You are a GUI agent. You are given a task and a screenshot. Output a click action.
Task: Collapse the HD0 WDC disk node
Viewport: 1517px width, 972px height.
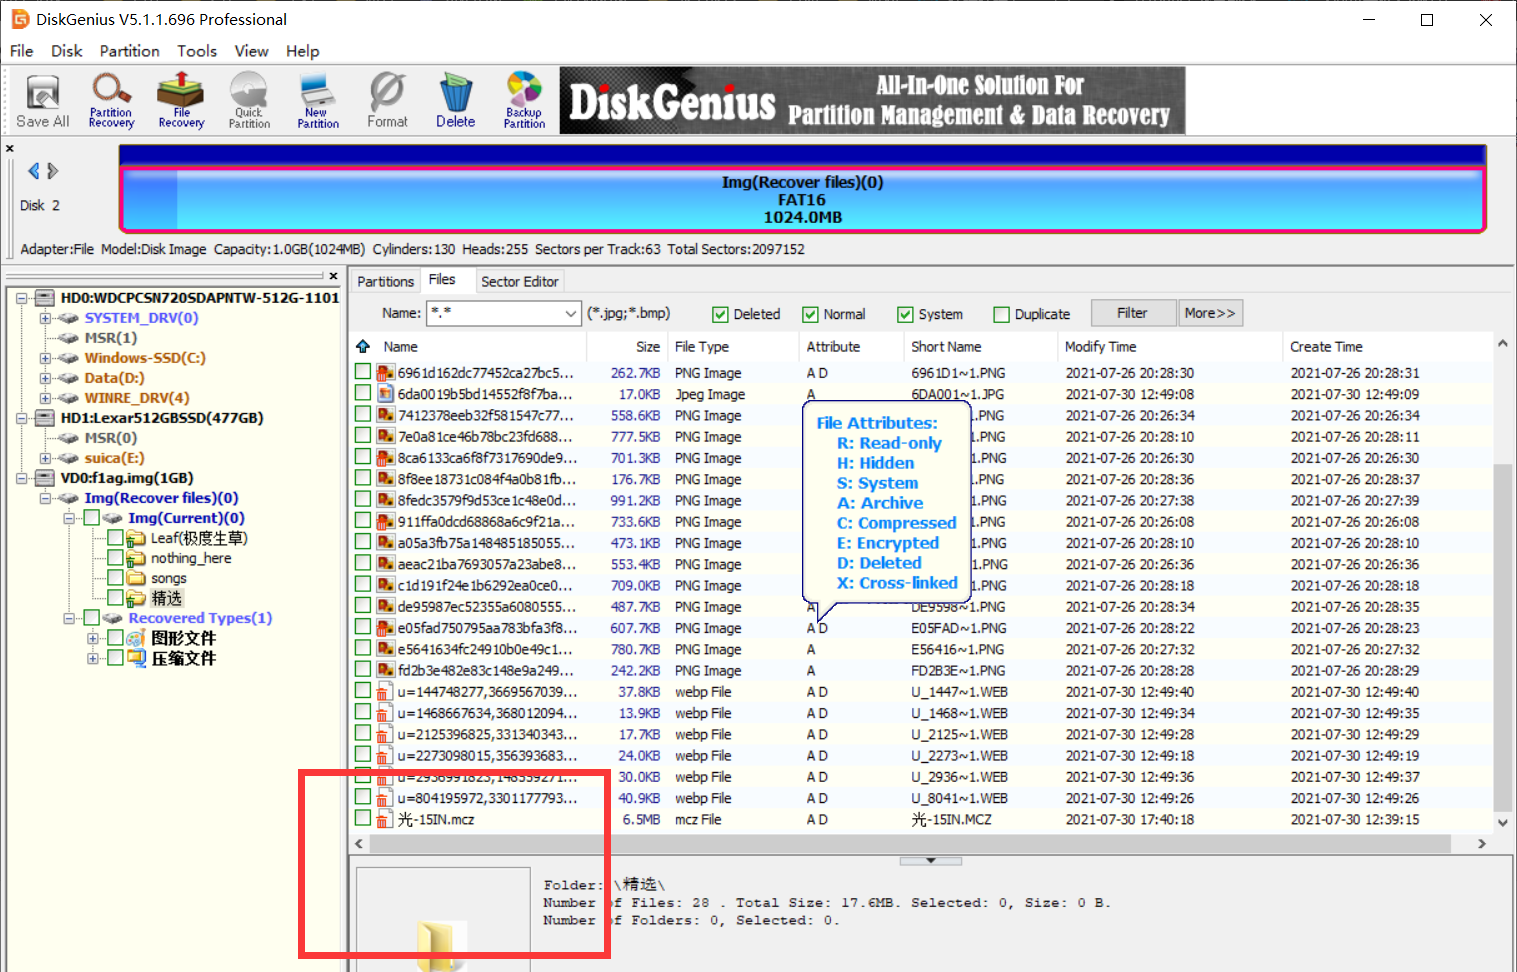21,298
